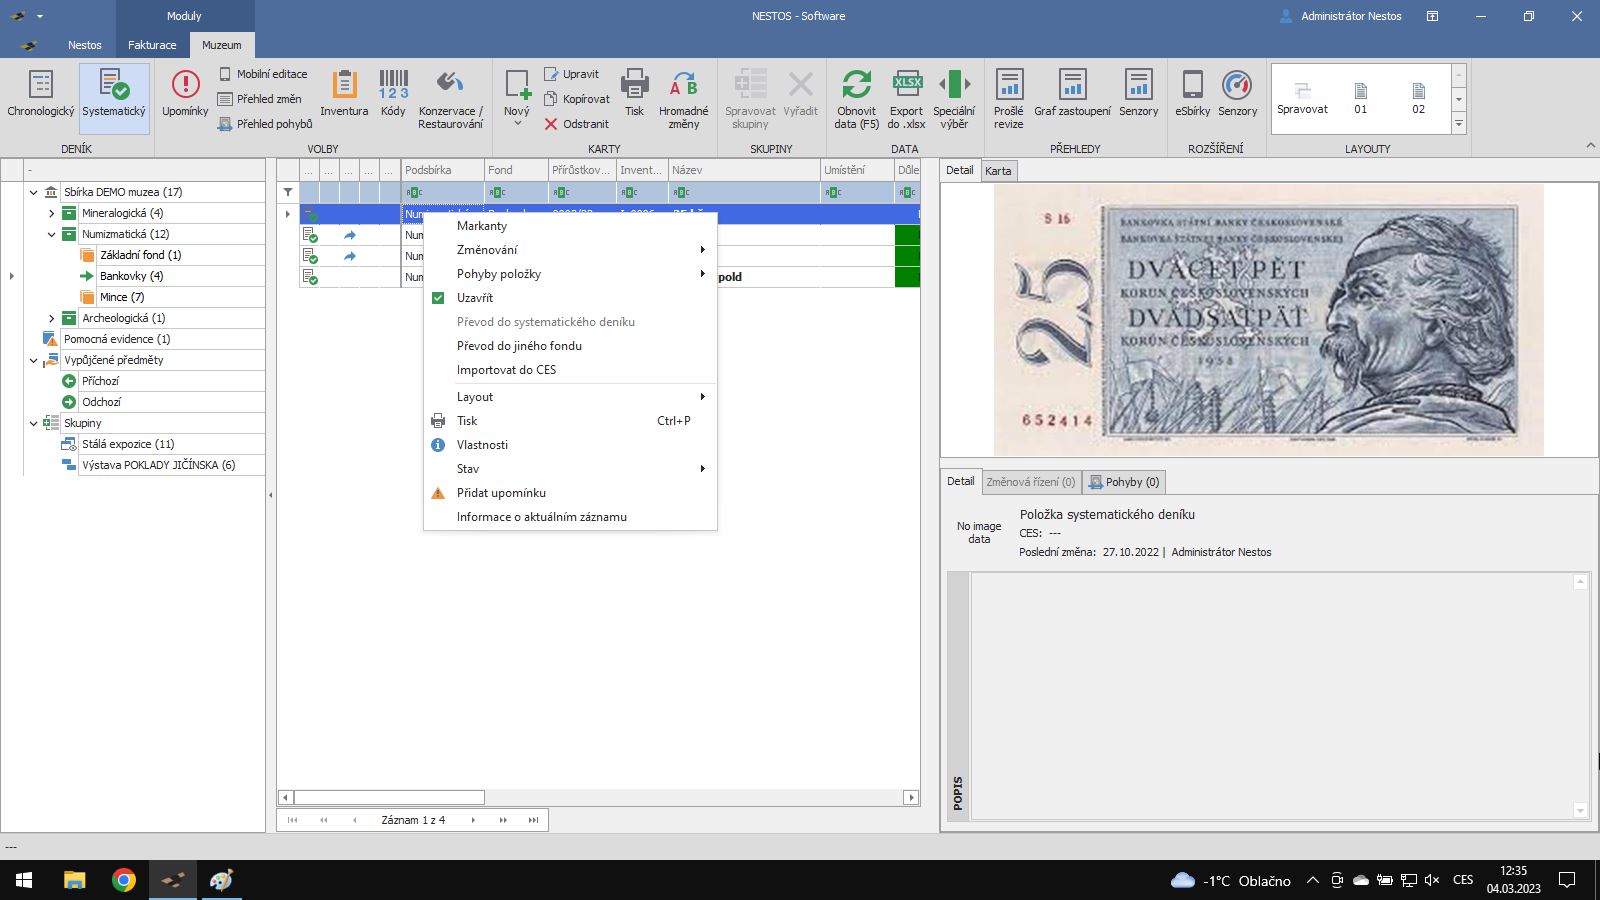1600x900 pixels.
Task: Collapse Numizmatická (12) tree node
Action: pyautogui.click(x=51, y=234)
